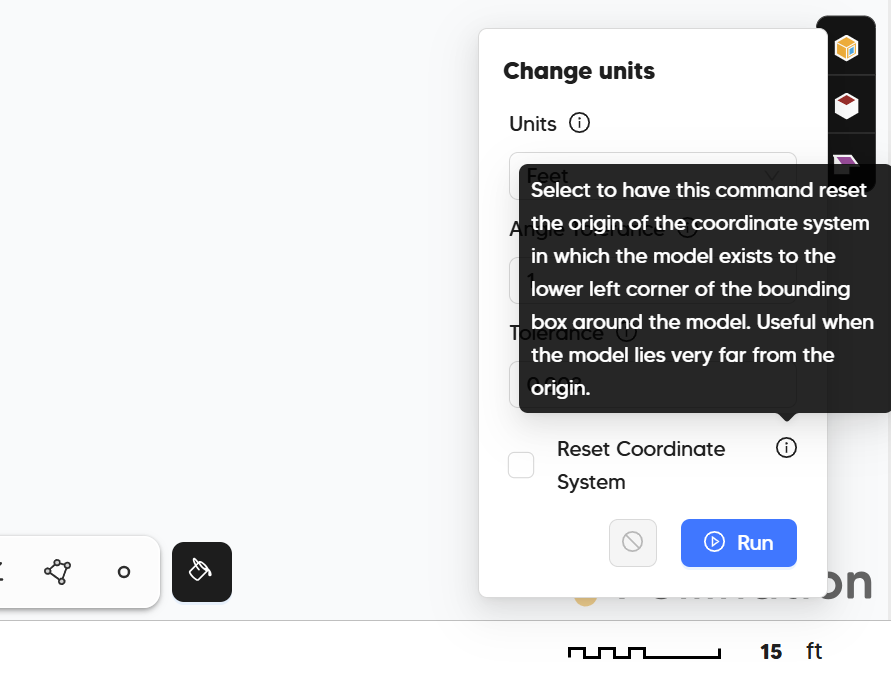Image resolution: width=891 pixels, height=681 pixels.
Task: Click the Reset Coordinate System label text
Action: (x=640, y=465)
